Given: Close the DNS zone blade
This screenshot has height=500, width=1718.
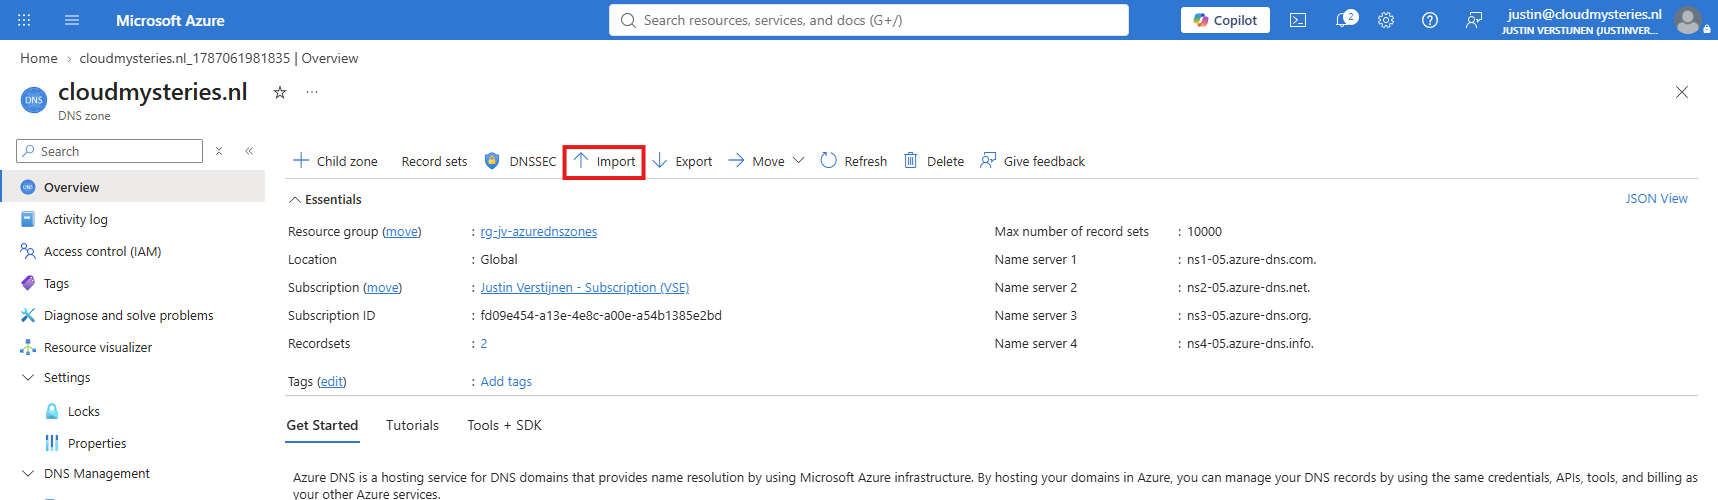Looking at the screenshot, I should point(1682,92).
